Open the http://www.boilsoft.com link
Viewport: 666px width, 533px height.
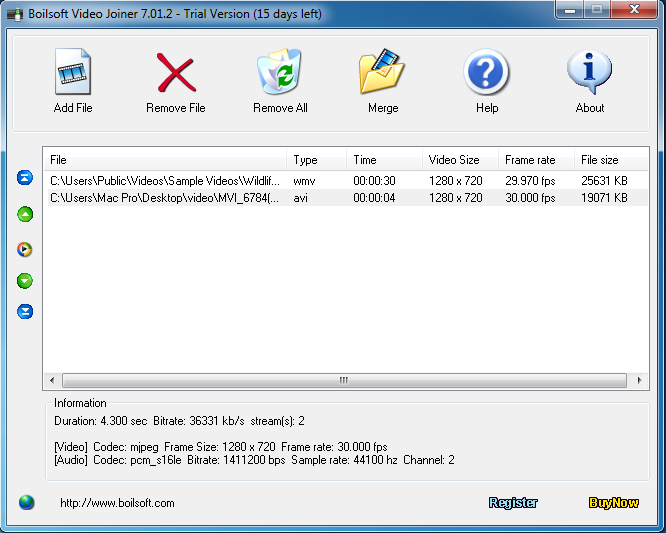click(x=117, y=503)
